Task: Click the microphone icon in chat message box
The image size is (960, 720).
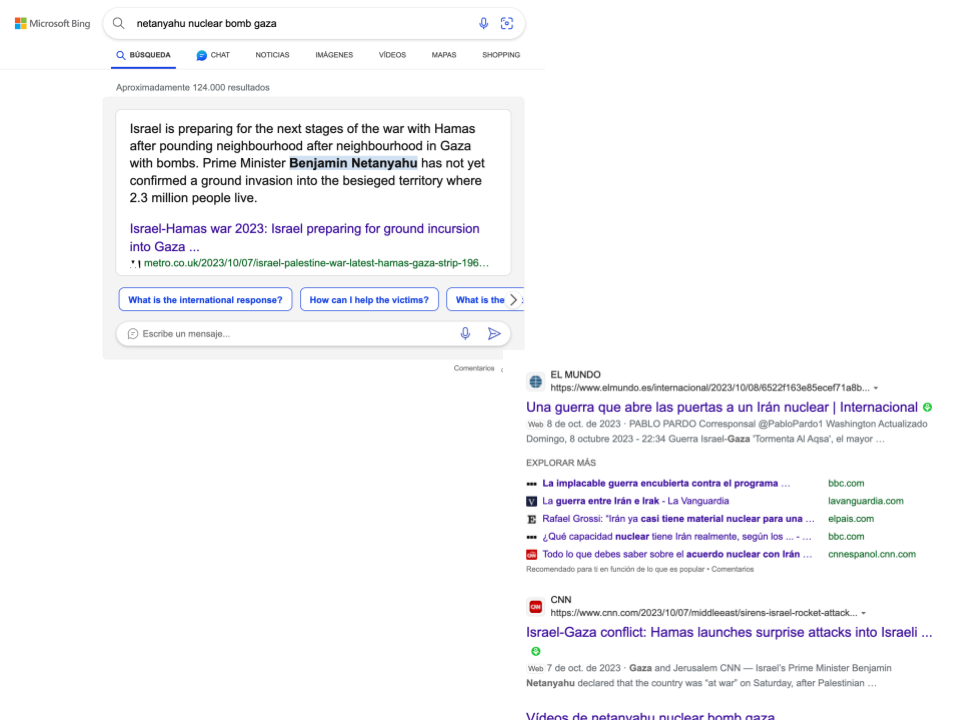Action: 465,334
